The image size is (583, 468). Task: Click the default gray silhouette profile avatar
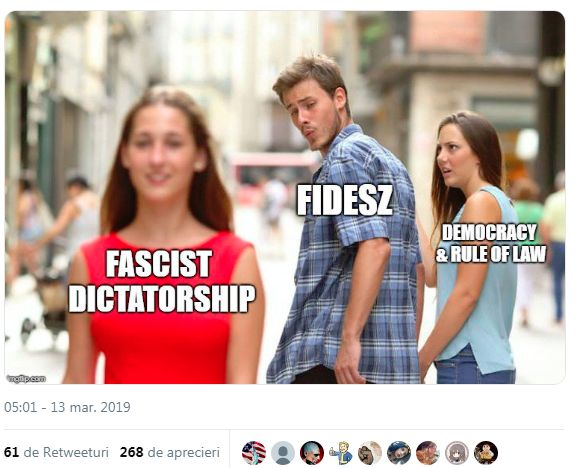pyautogui.click(x=283, y=452)
